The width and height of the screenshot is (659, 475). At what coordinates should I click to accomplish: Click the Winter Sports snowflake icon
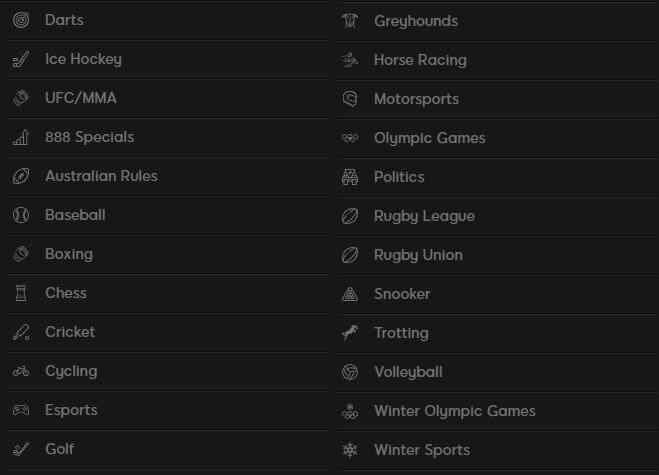[350, 450]
